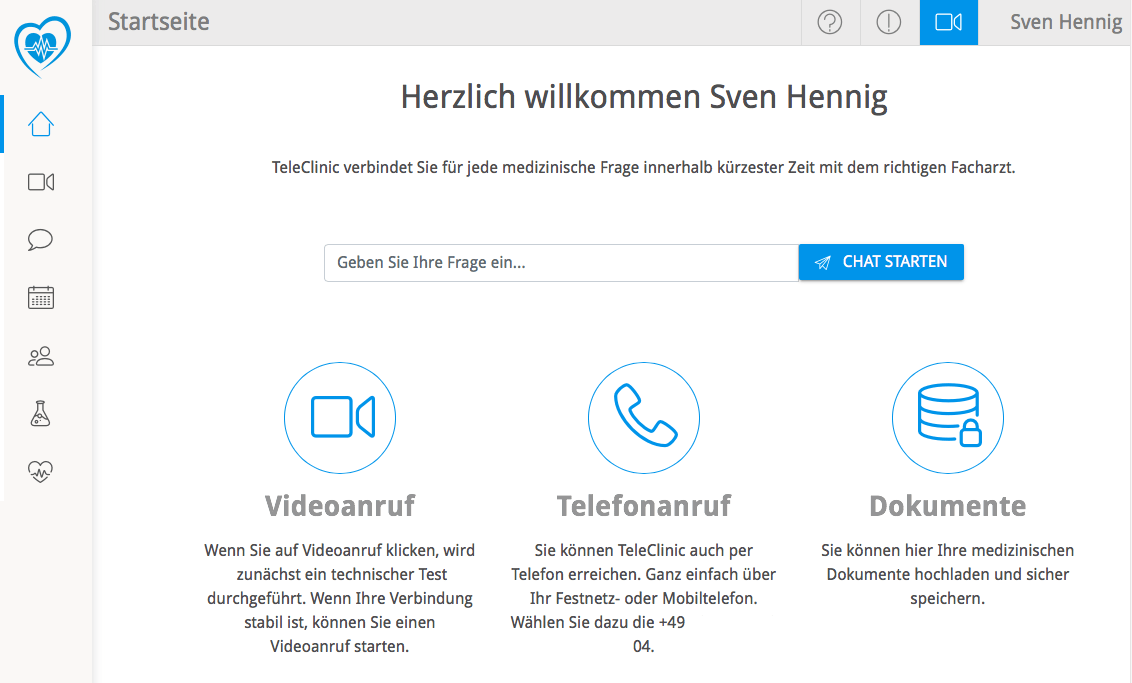Click the help question mark icon
This screenshot has width=1132, height=683.
(x=830, y=22)
